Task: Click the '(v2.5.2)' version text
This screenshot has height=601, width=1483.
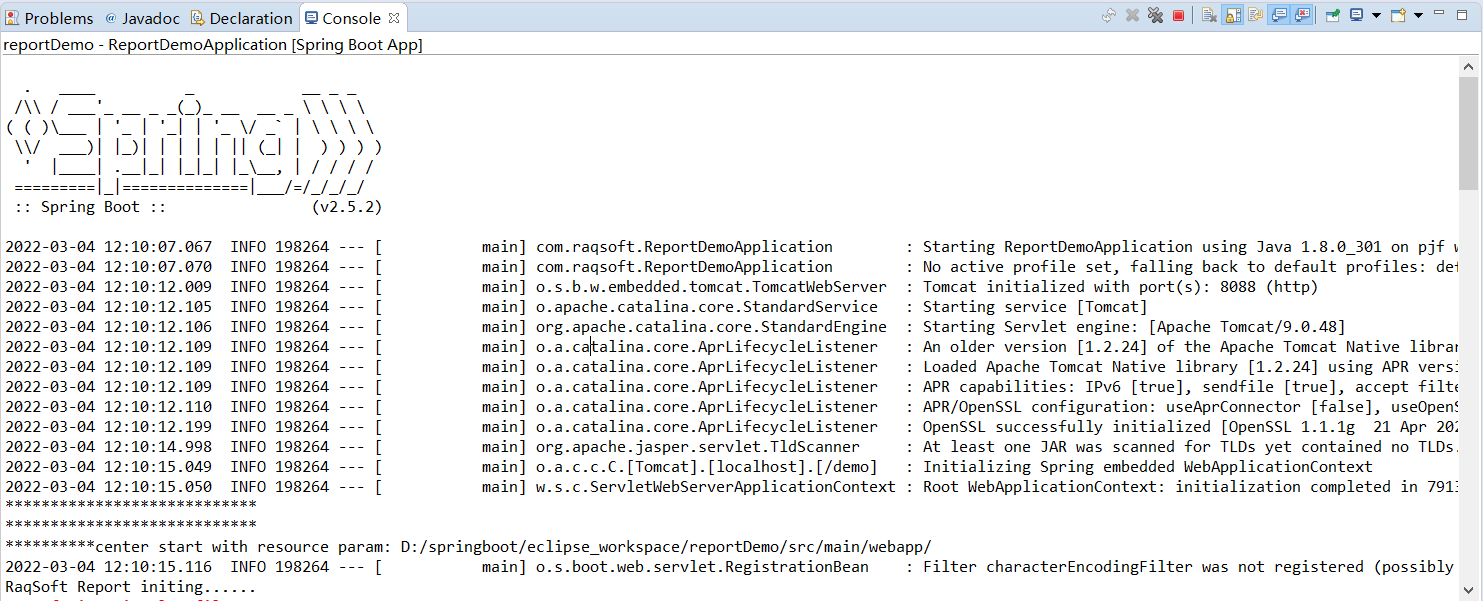Action: tap(347, 207)
